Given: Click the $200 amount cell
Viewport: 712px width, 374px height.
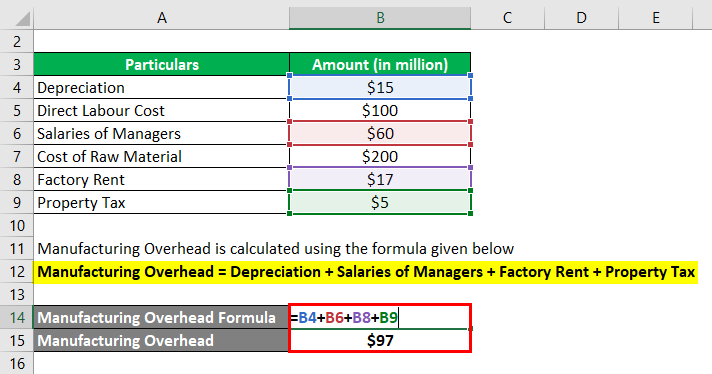Looking at the screenshot, I should point(380,157).
